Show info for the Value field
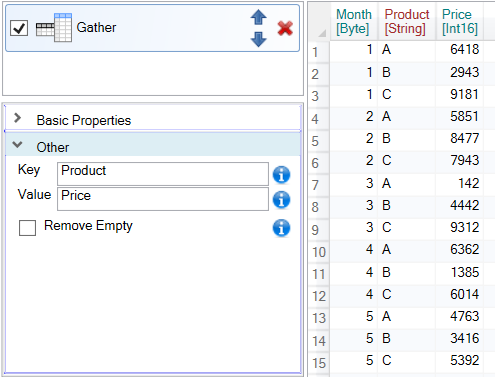 281,200
